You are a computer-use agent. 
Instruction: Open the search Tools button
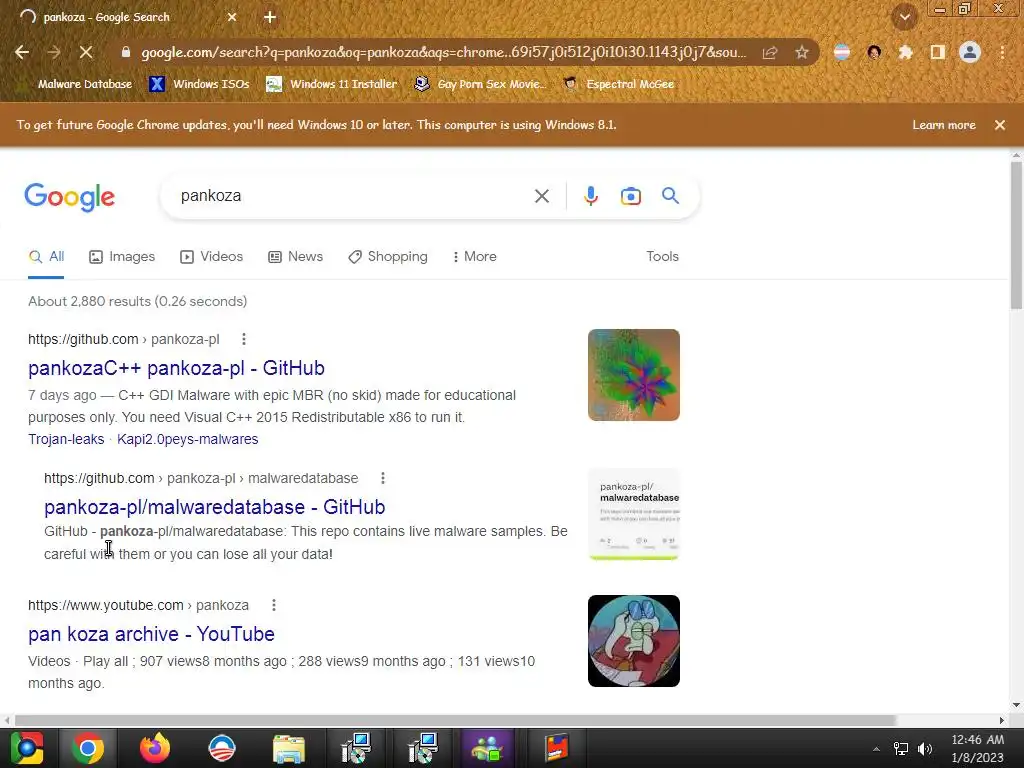(662, 257)
